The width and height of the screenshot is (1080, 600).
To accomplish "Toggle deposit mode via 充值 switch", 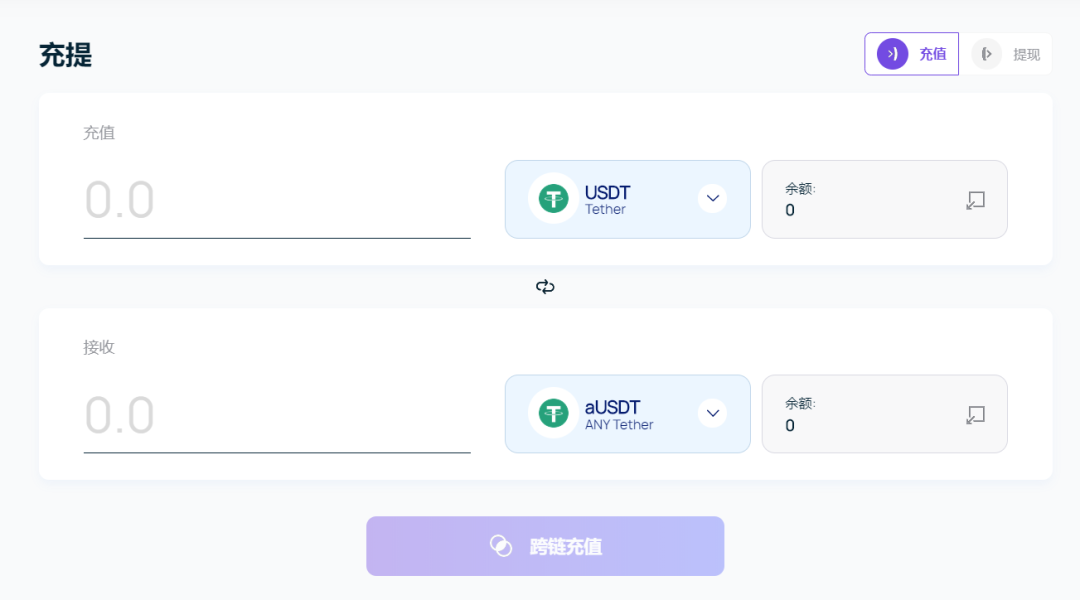I will tap(911, 53).
